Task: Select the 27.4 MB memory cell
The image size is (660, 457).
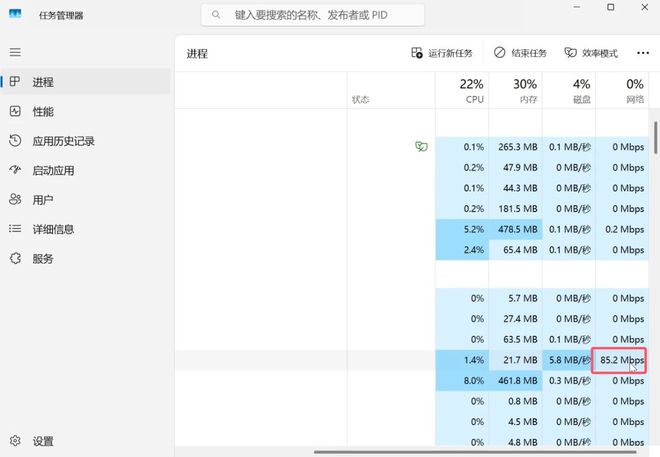Action: [x=516, y=319]
